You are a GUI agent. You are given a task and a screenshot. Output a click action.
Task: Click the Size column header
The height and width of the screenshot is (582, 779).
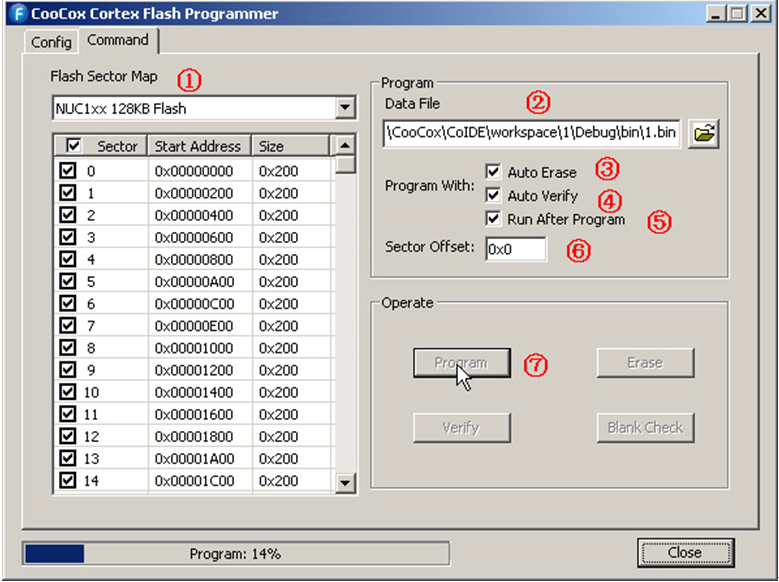291,146
